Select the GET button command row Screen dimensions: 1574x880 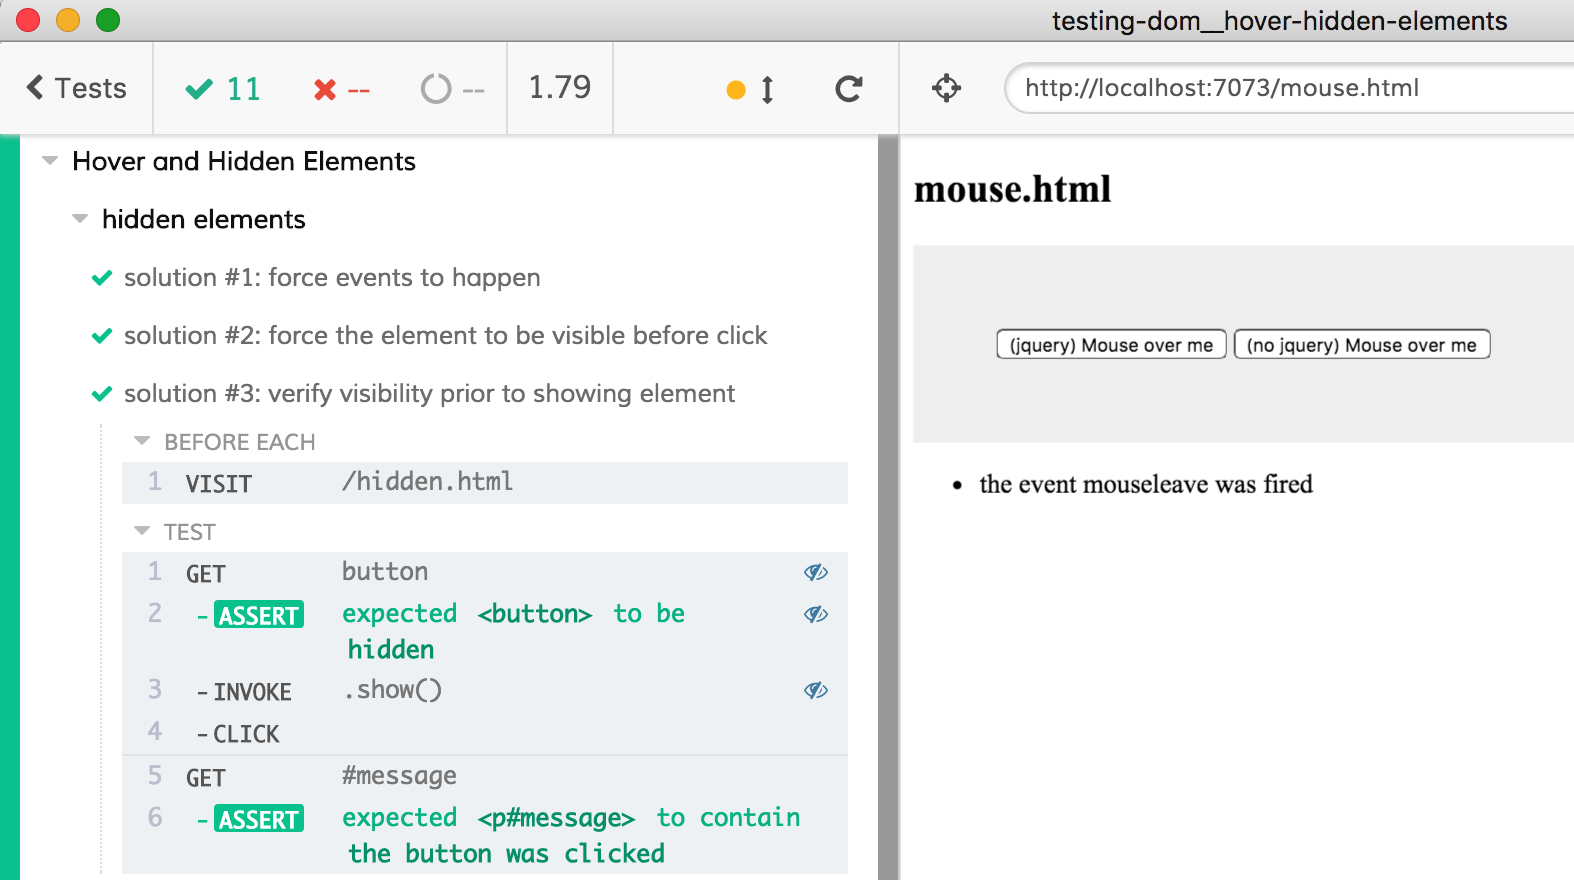pyautogui.click(x=485, y=573)
